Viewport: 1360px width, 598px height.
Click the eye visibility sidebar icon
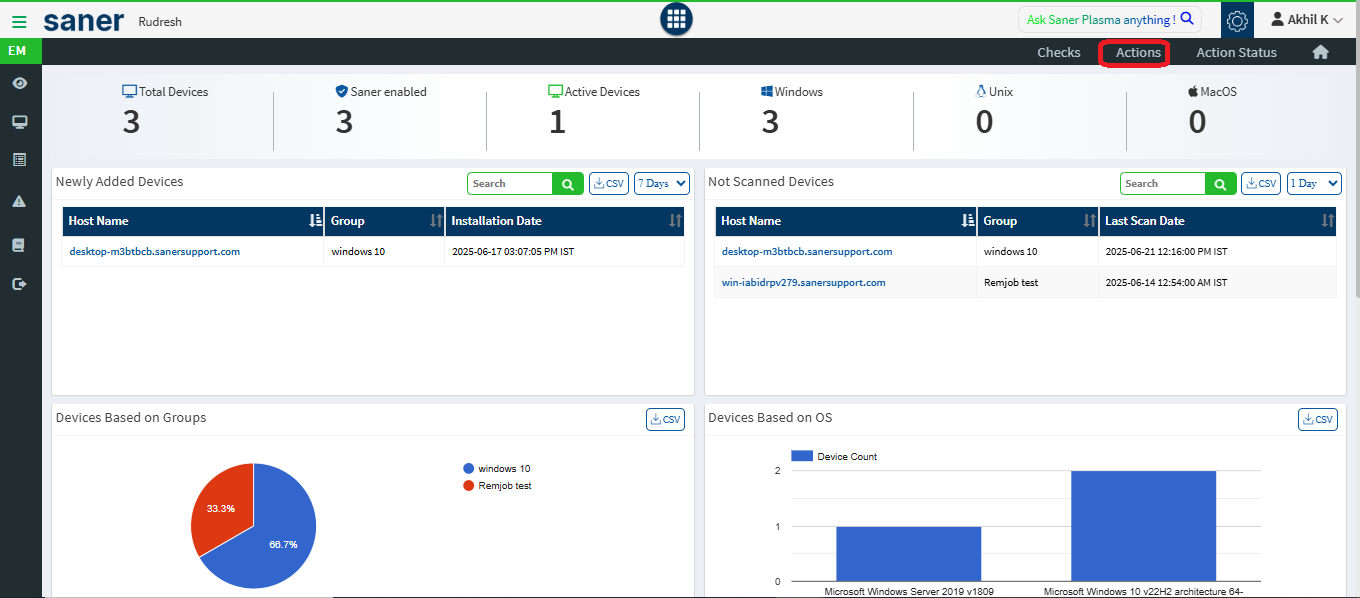pos(19,83)
